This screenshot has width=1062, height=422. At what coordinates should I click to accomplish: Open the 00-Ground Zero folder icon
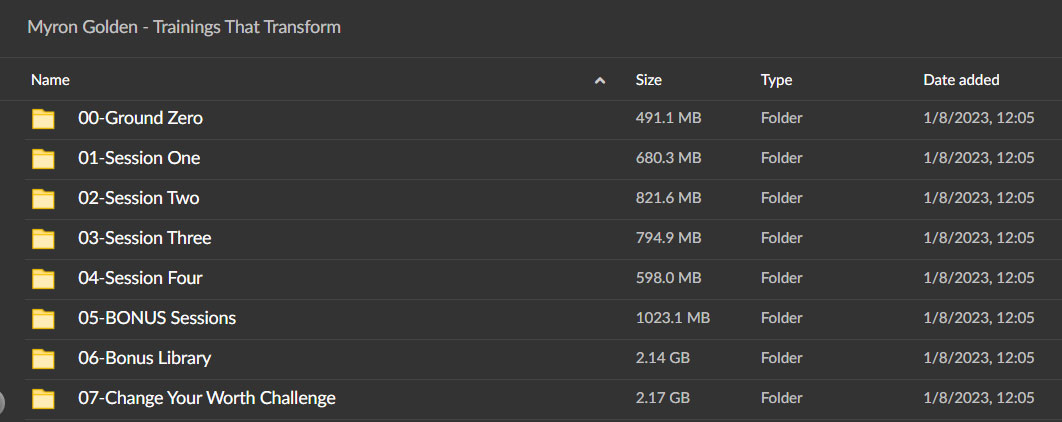coord(43,119)
